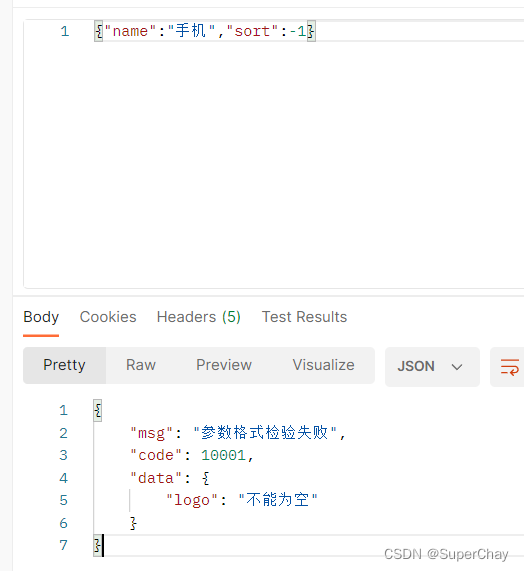Screen dimensions: 524x571
Task: Click the "不能为空" value in response
Action: [x=278, y=500]
